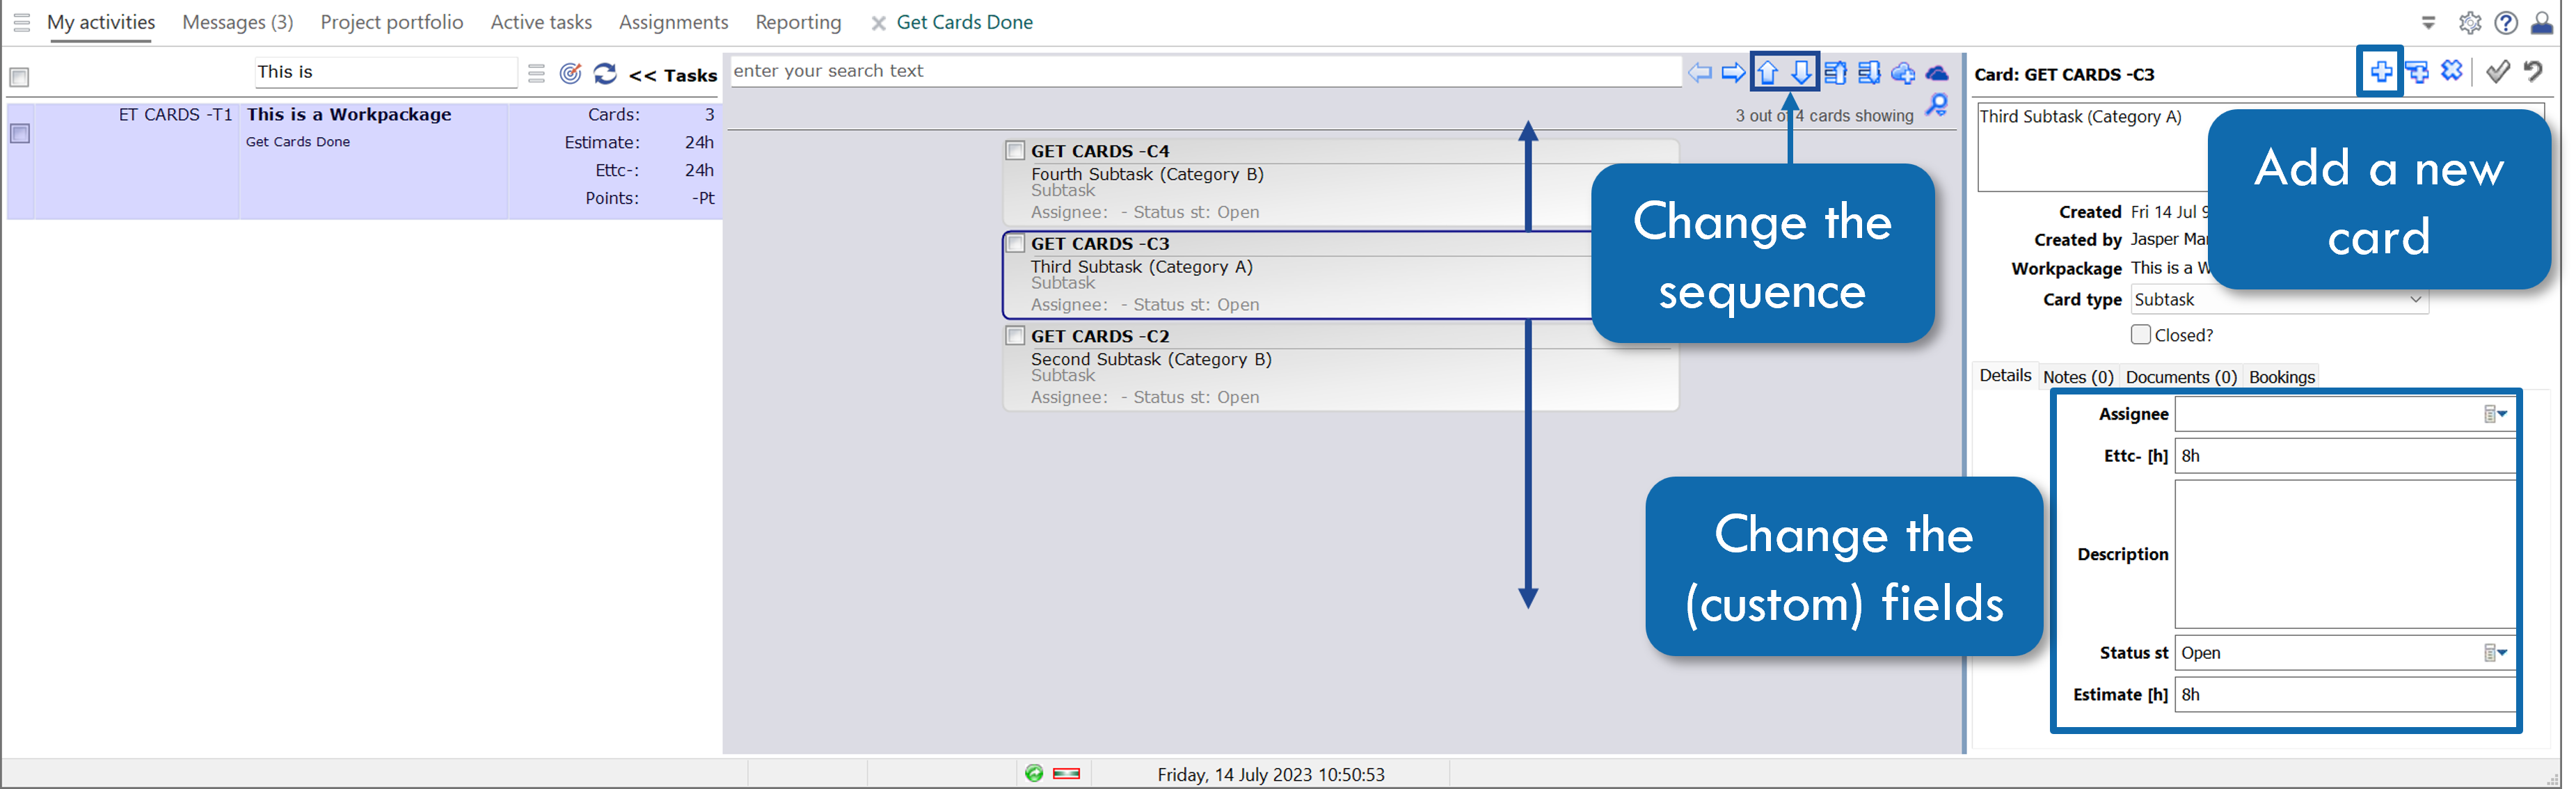Check the ET CARDS -T1 workpackage checkbox

[x=19, y=133]
